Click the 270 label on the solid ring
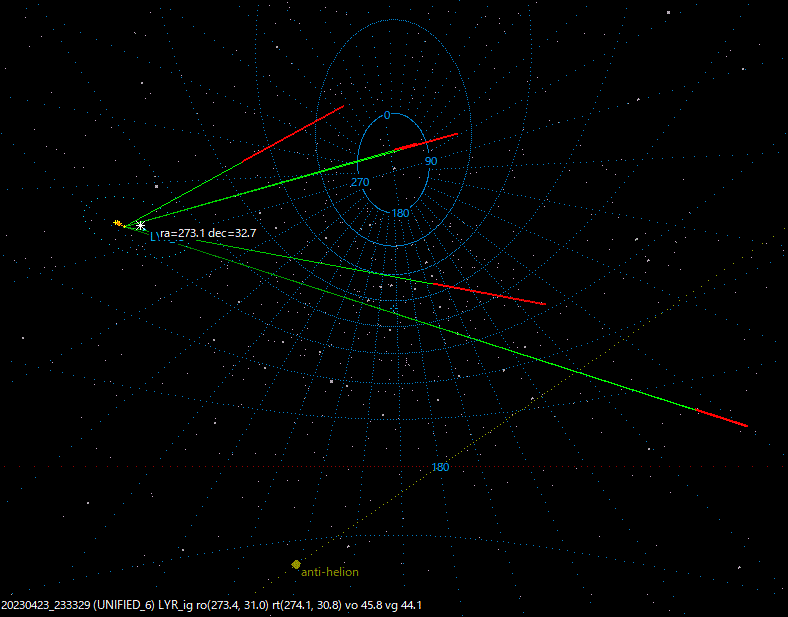This screenshot has height=617, width=788. click(360, 182)
